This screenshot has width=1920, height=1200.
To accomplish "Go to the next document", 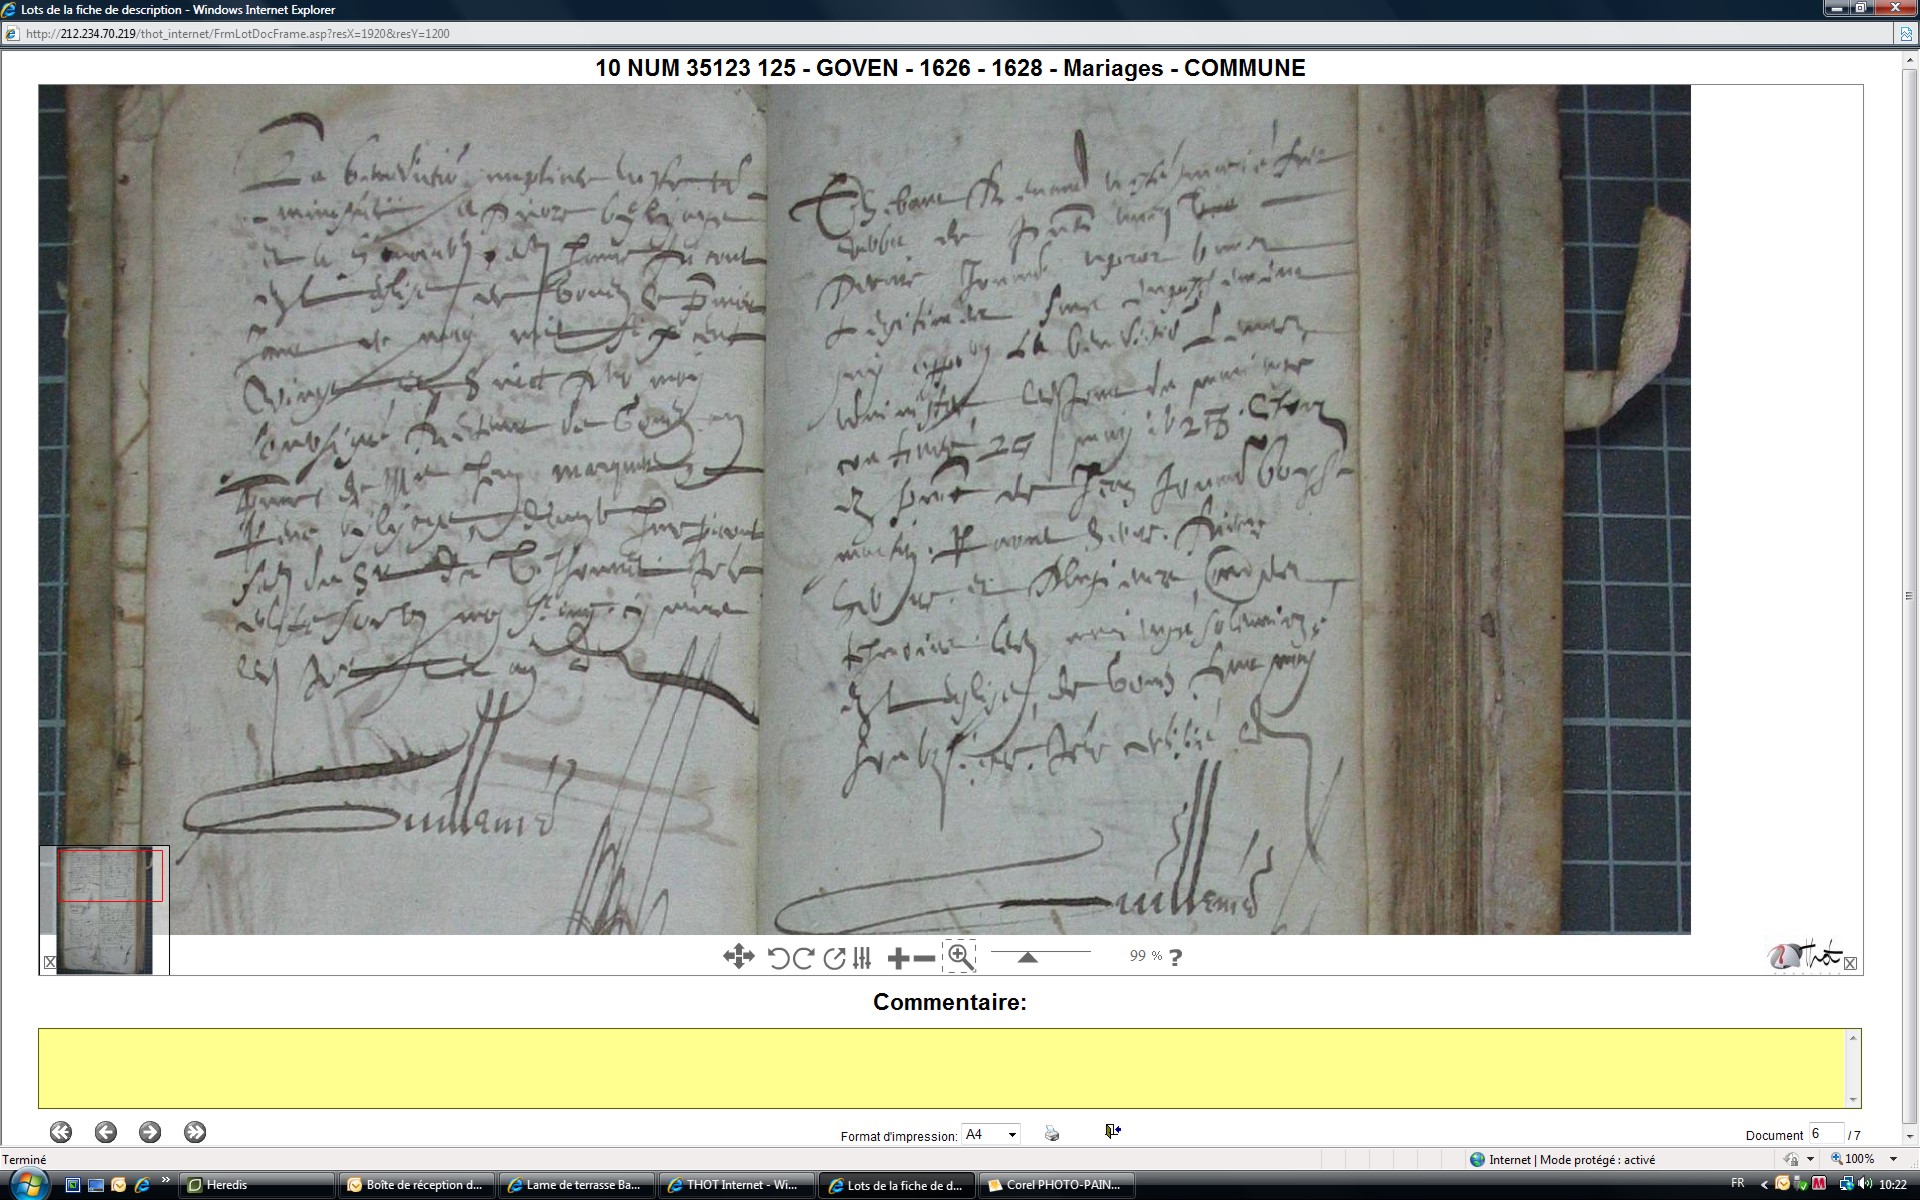I will (150, 1132).
